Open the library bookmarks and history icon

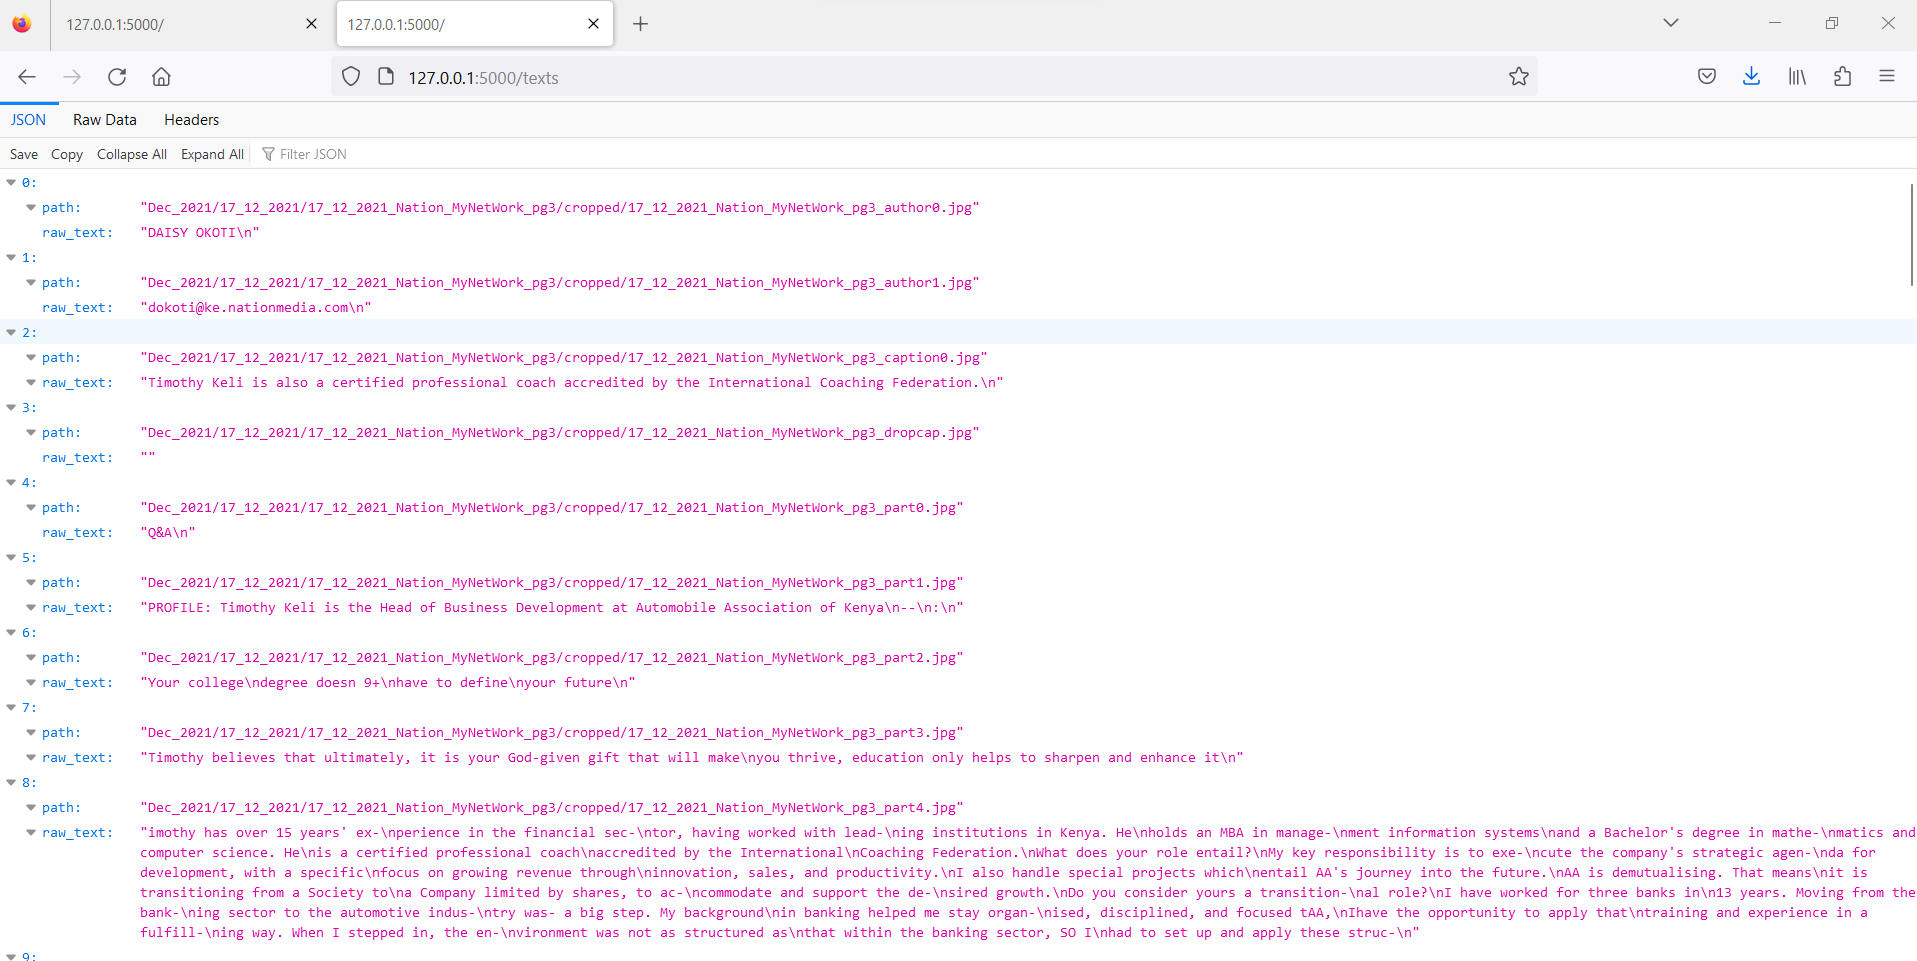(x=1797, y=77)
